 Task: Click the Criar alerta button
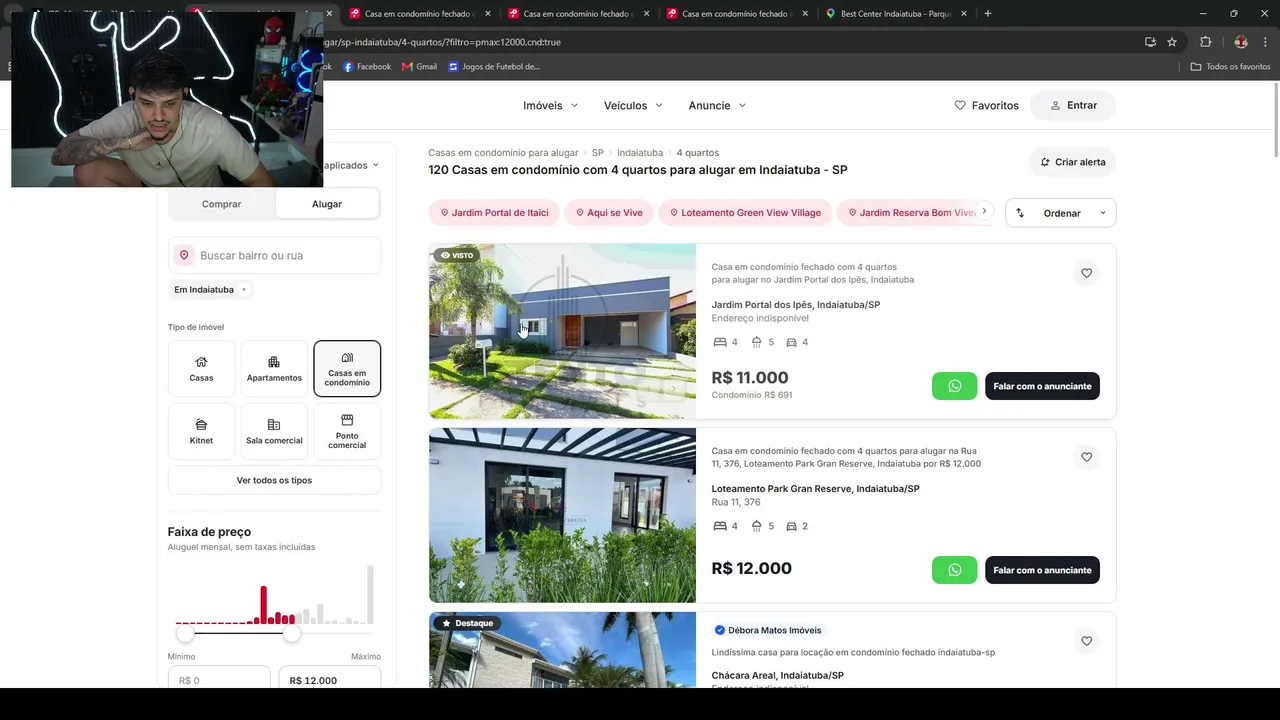(1072, 162)
